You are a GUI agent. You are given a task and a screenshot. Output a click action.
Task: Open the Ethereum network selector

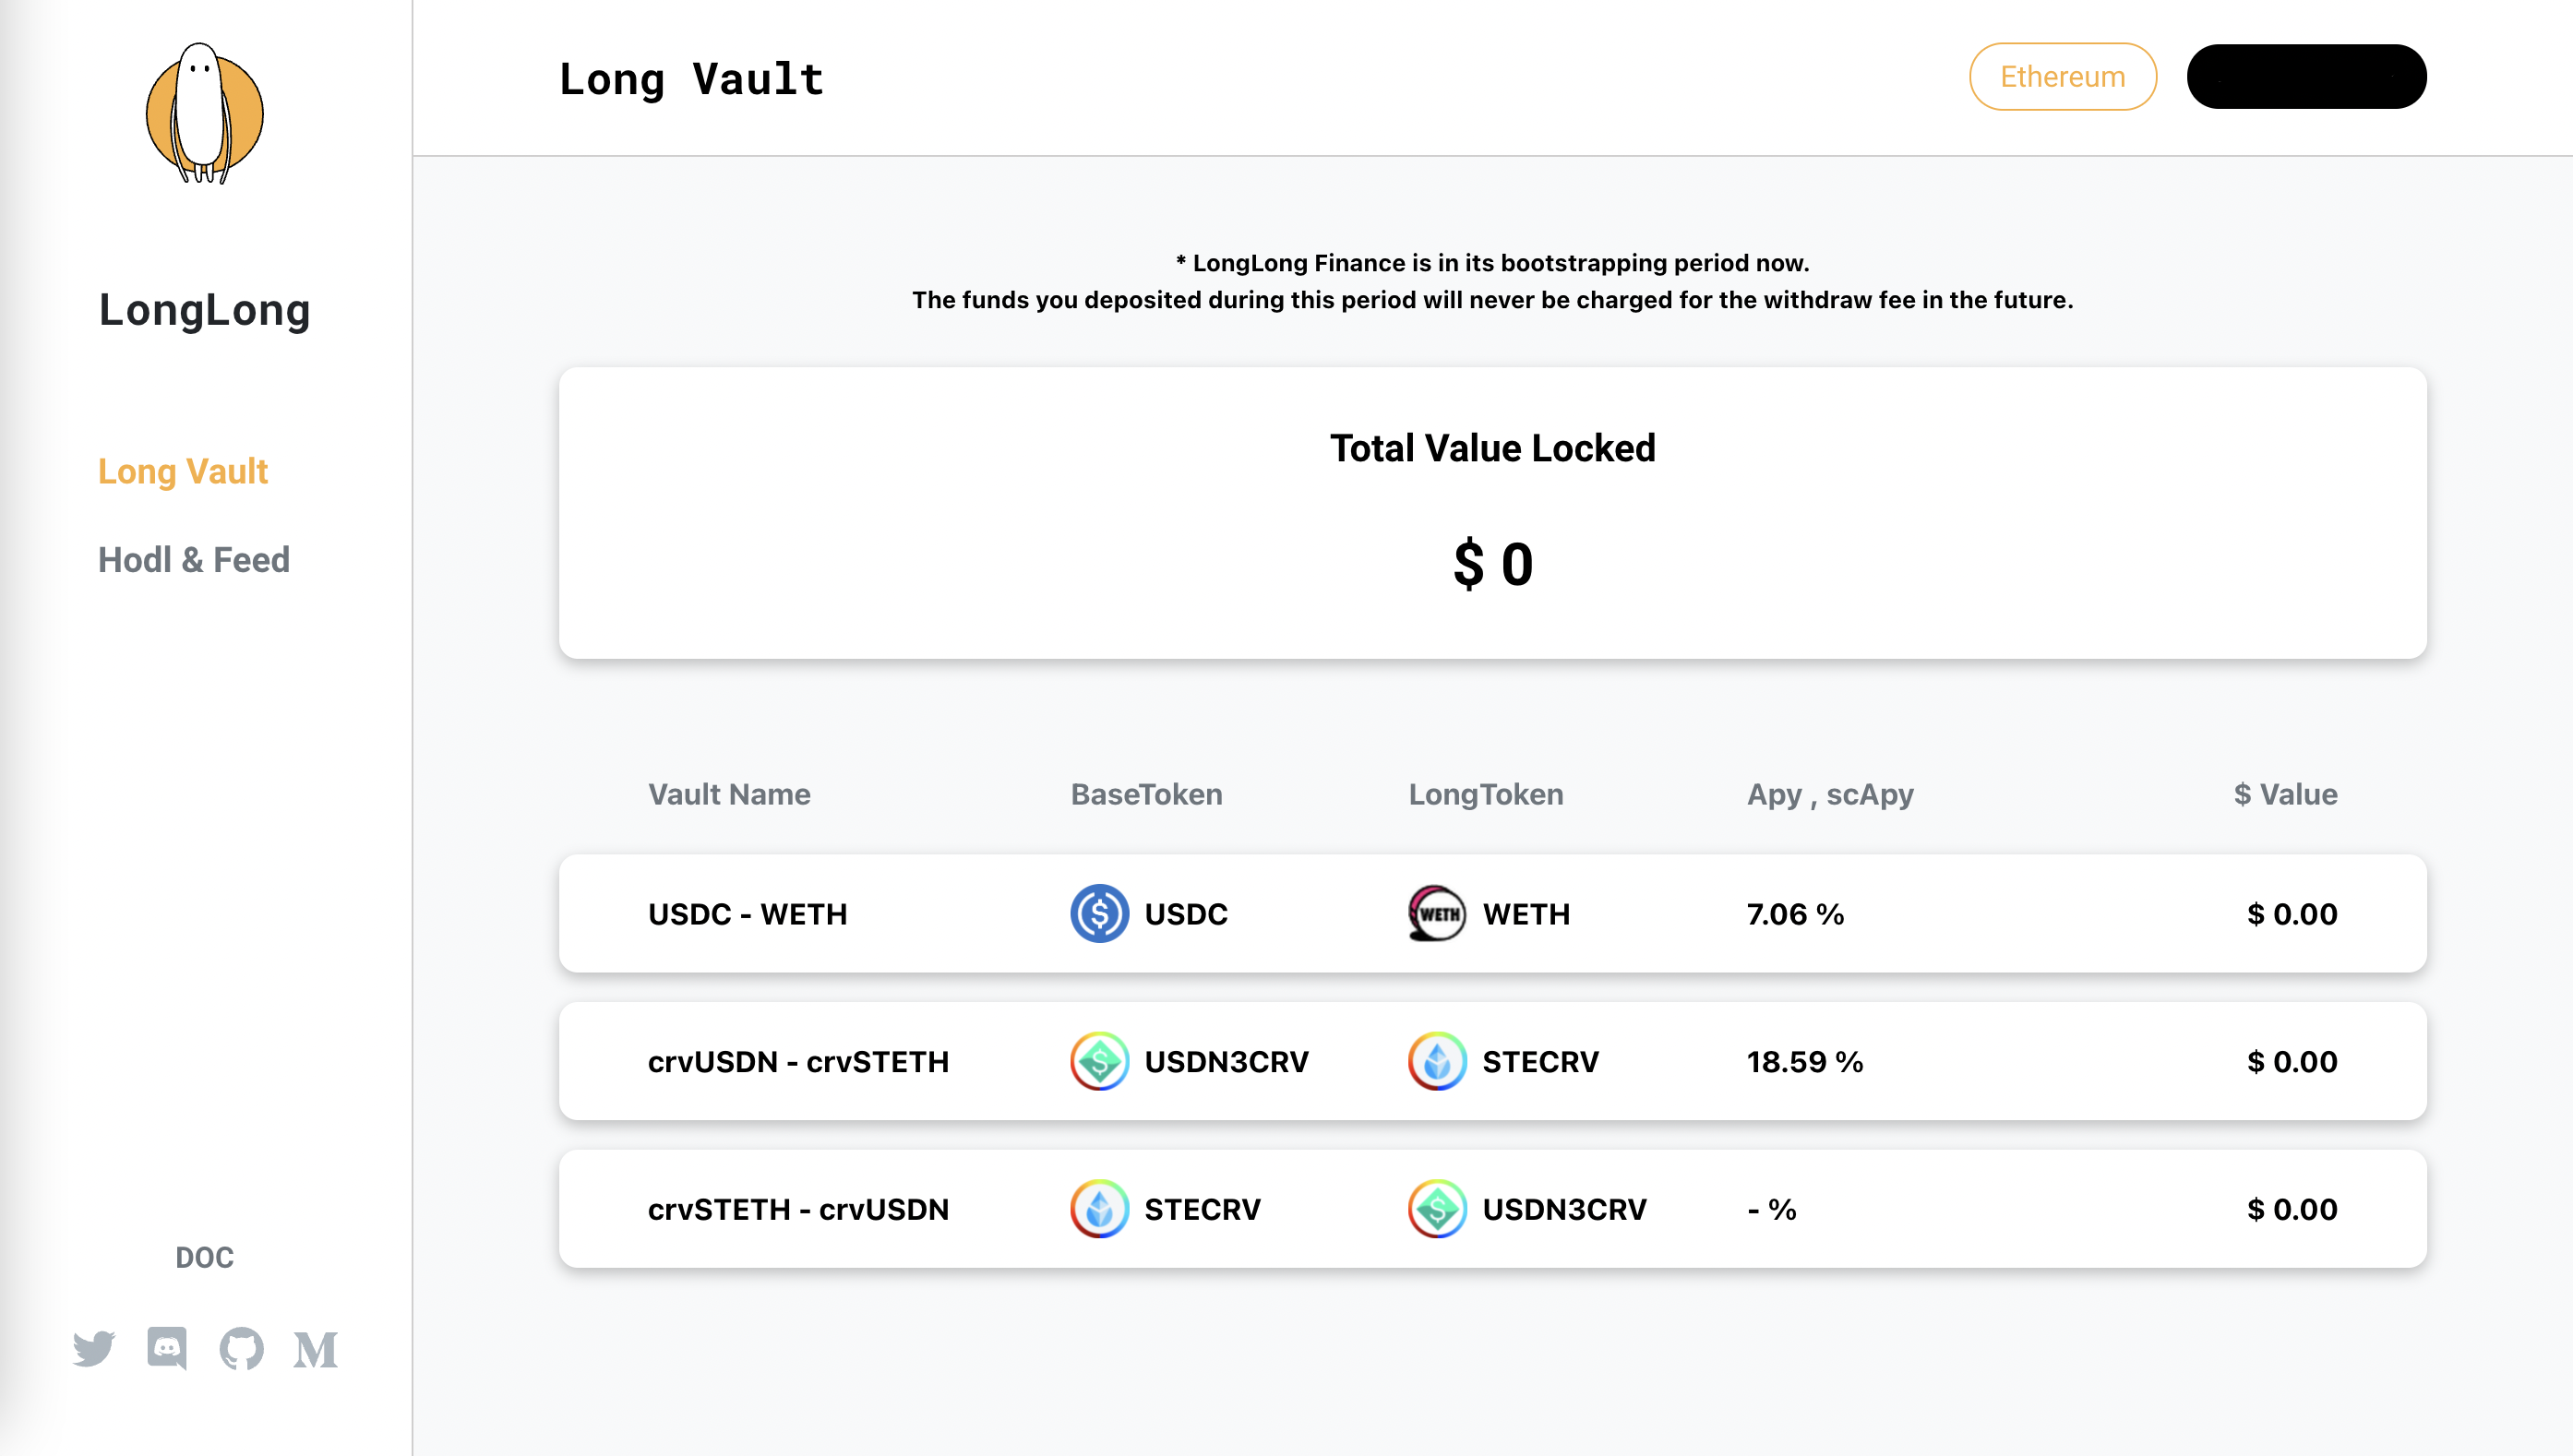coord(2062,77)
